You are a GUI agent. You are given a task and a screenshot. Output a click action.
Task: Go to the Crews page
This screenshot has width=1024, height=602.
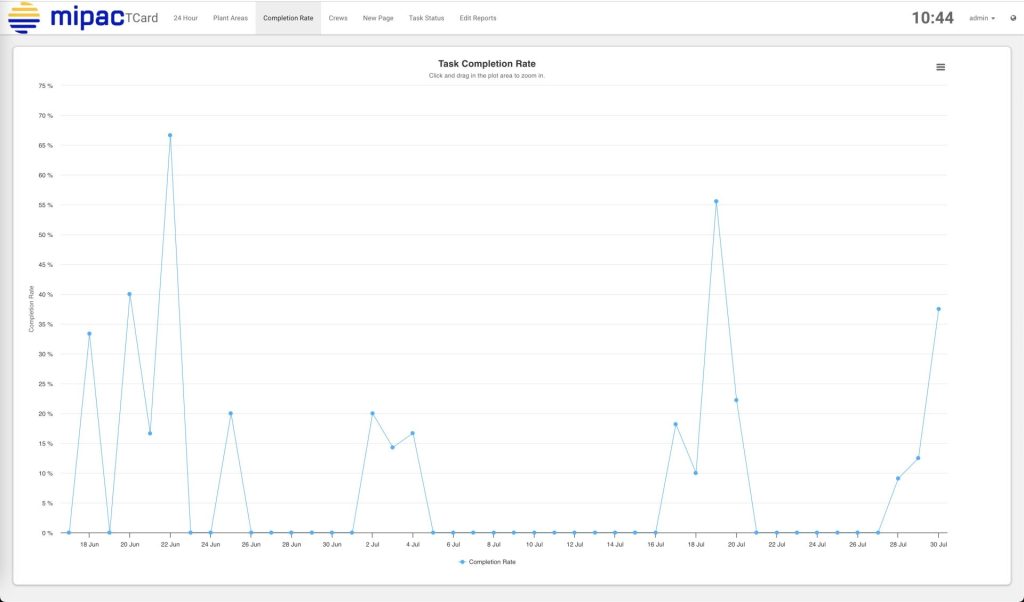(x=338, y=18)
